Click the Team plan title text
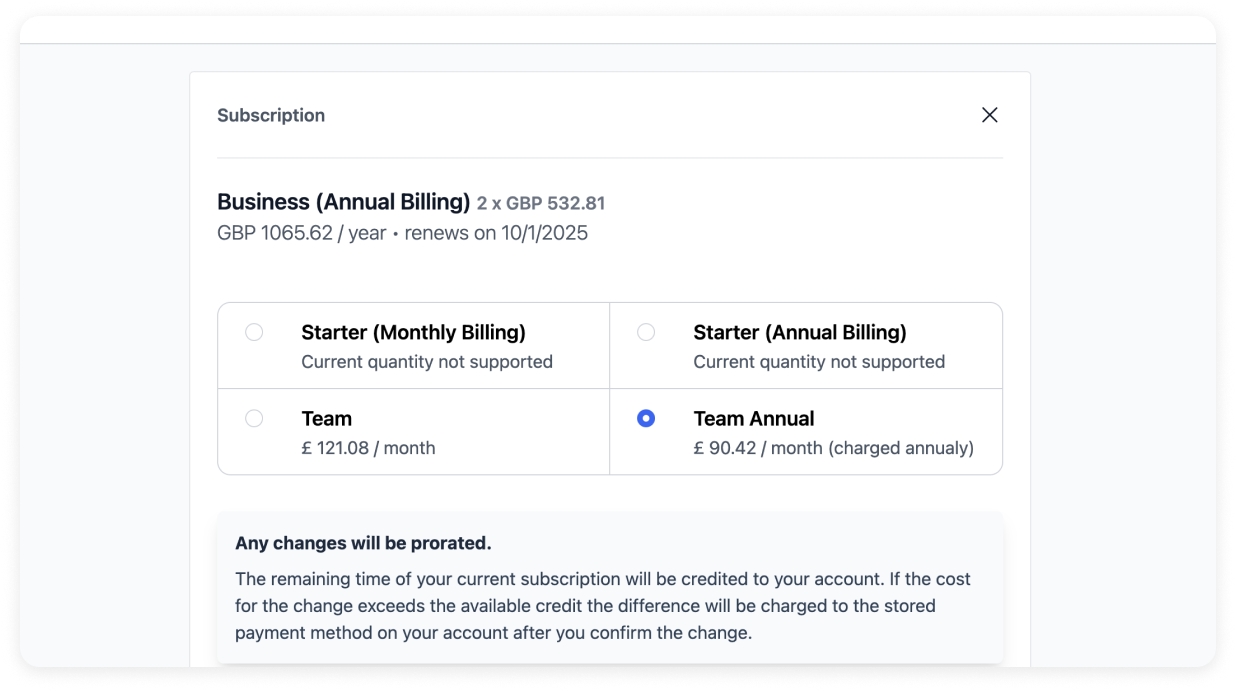The image size is (1236, 691). pos(326,418)
